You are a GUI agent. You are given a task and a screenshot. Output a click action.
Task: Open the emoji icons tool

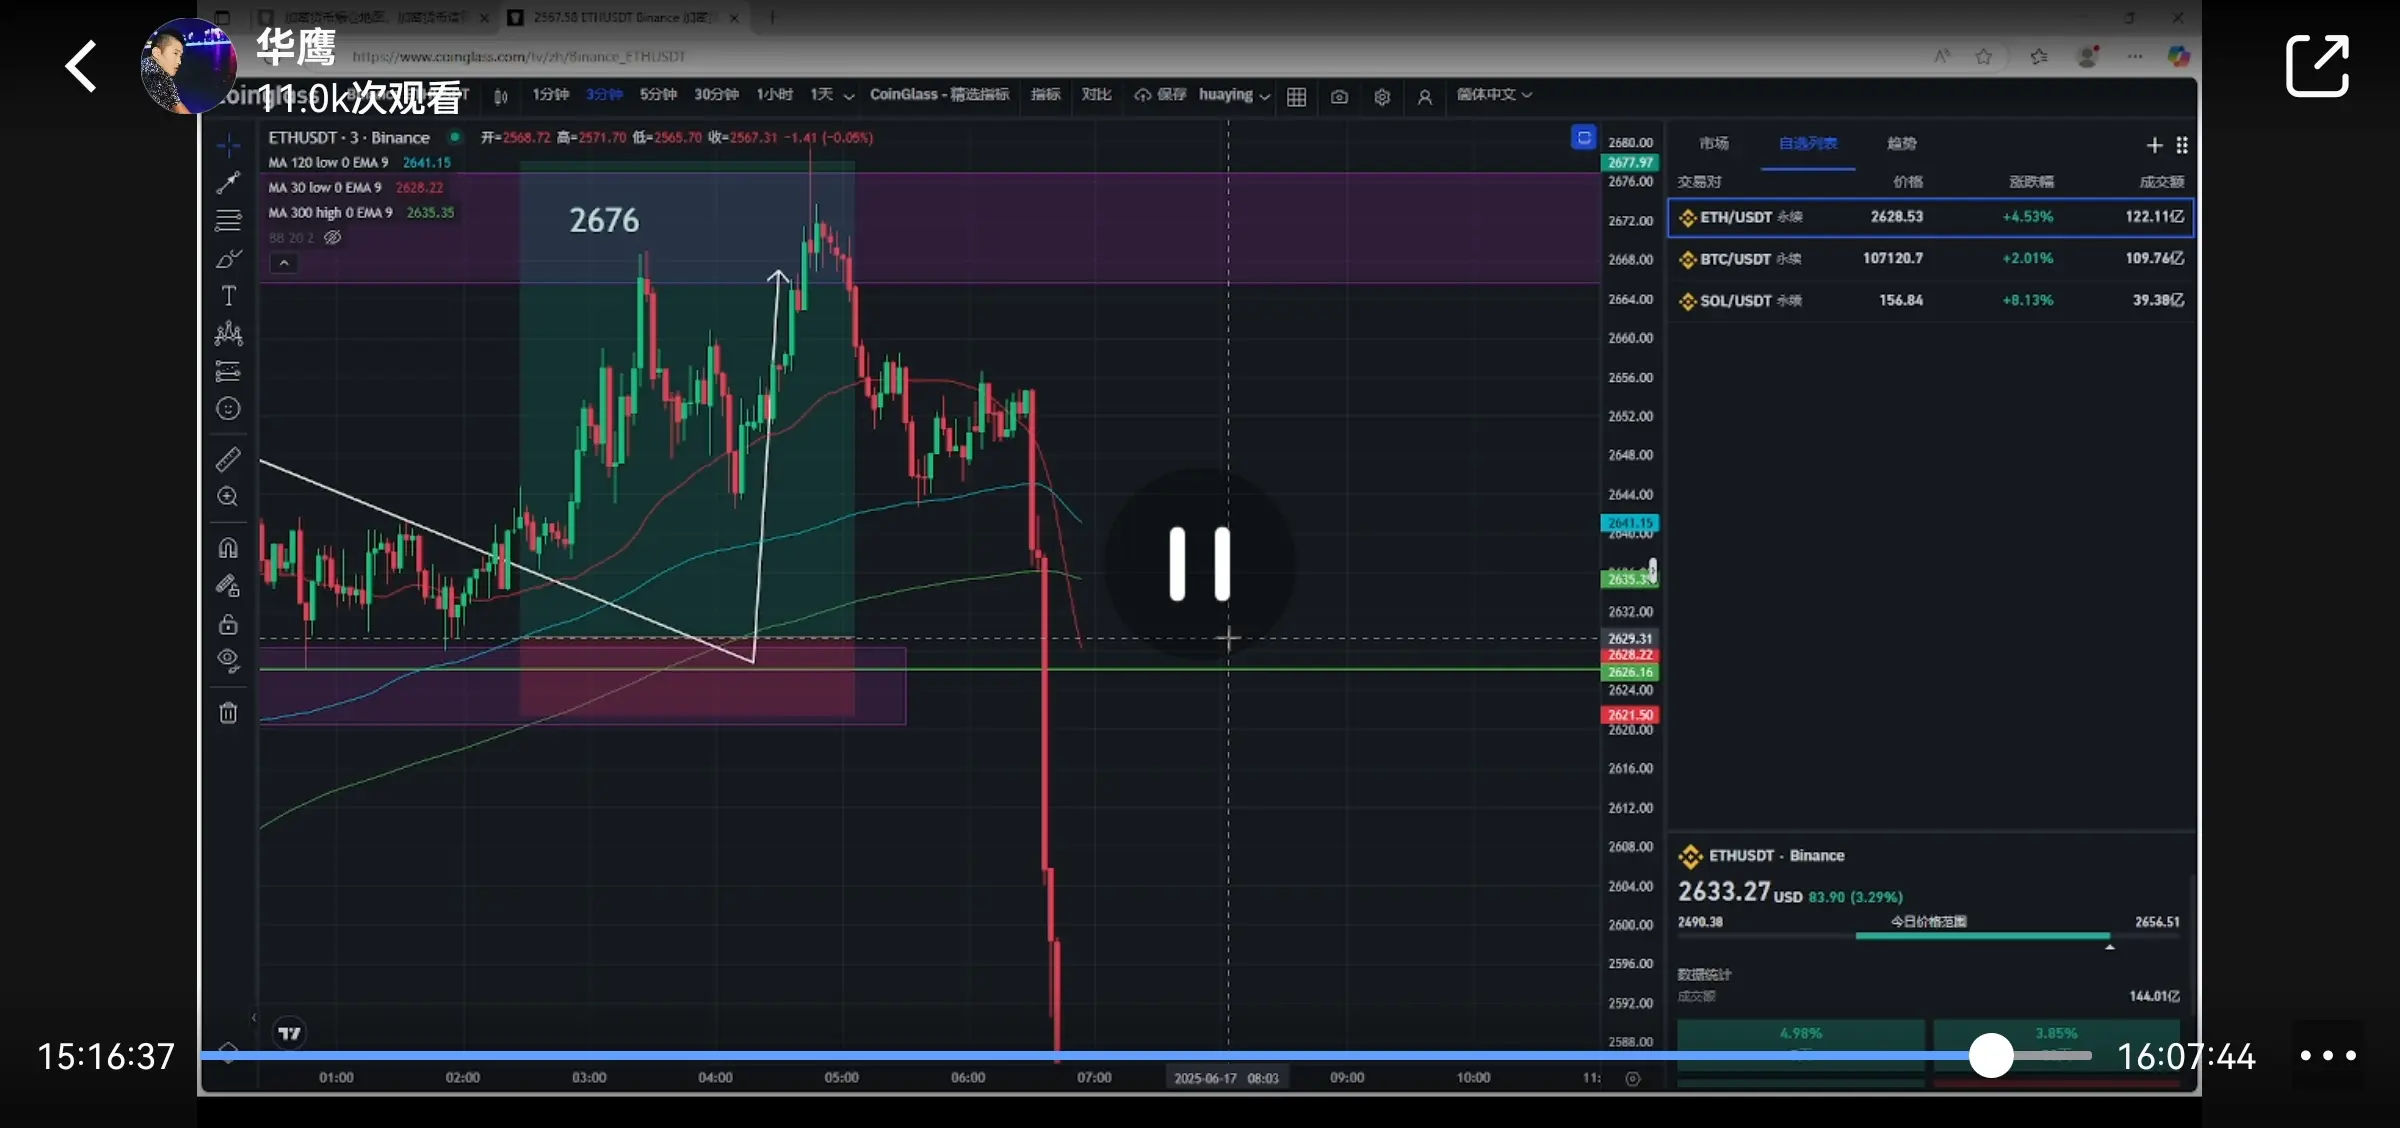(228, 409)
